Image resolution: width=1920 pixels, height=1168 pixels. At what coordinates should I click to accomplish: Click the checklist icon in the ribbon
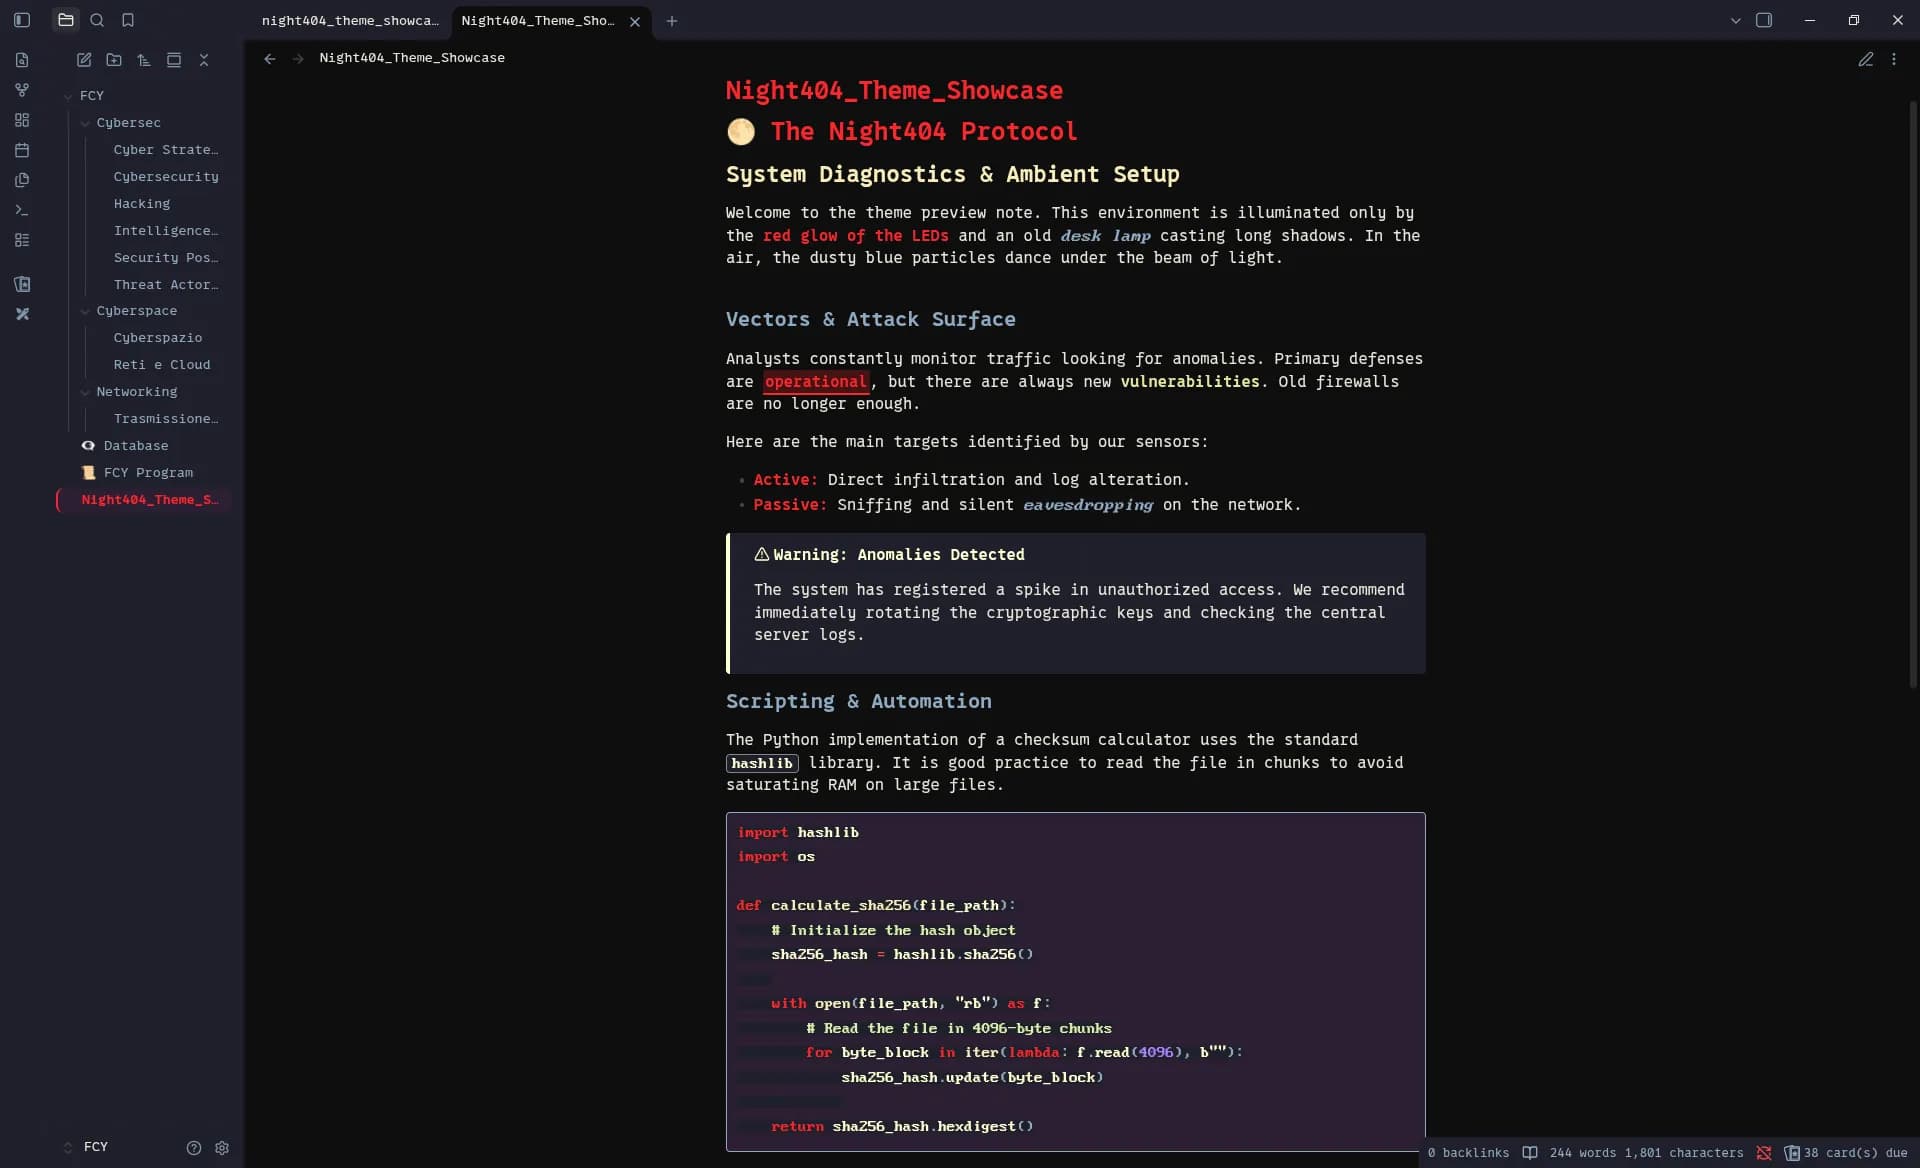click(22, 240)
